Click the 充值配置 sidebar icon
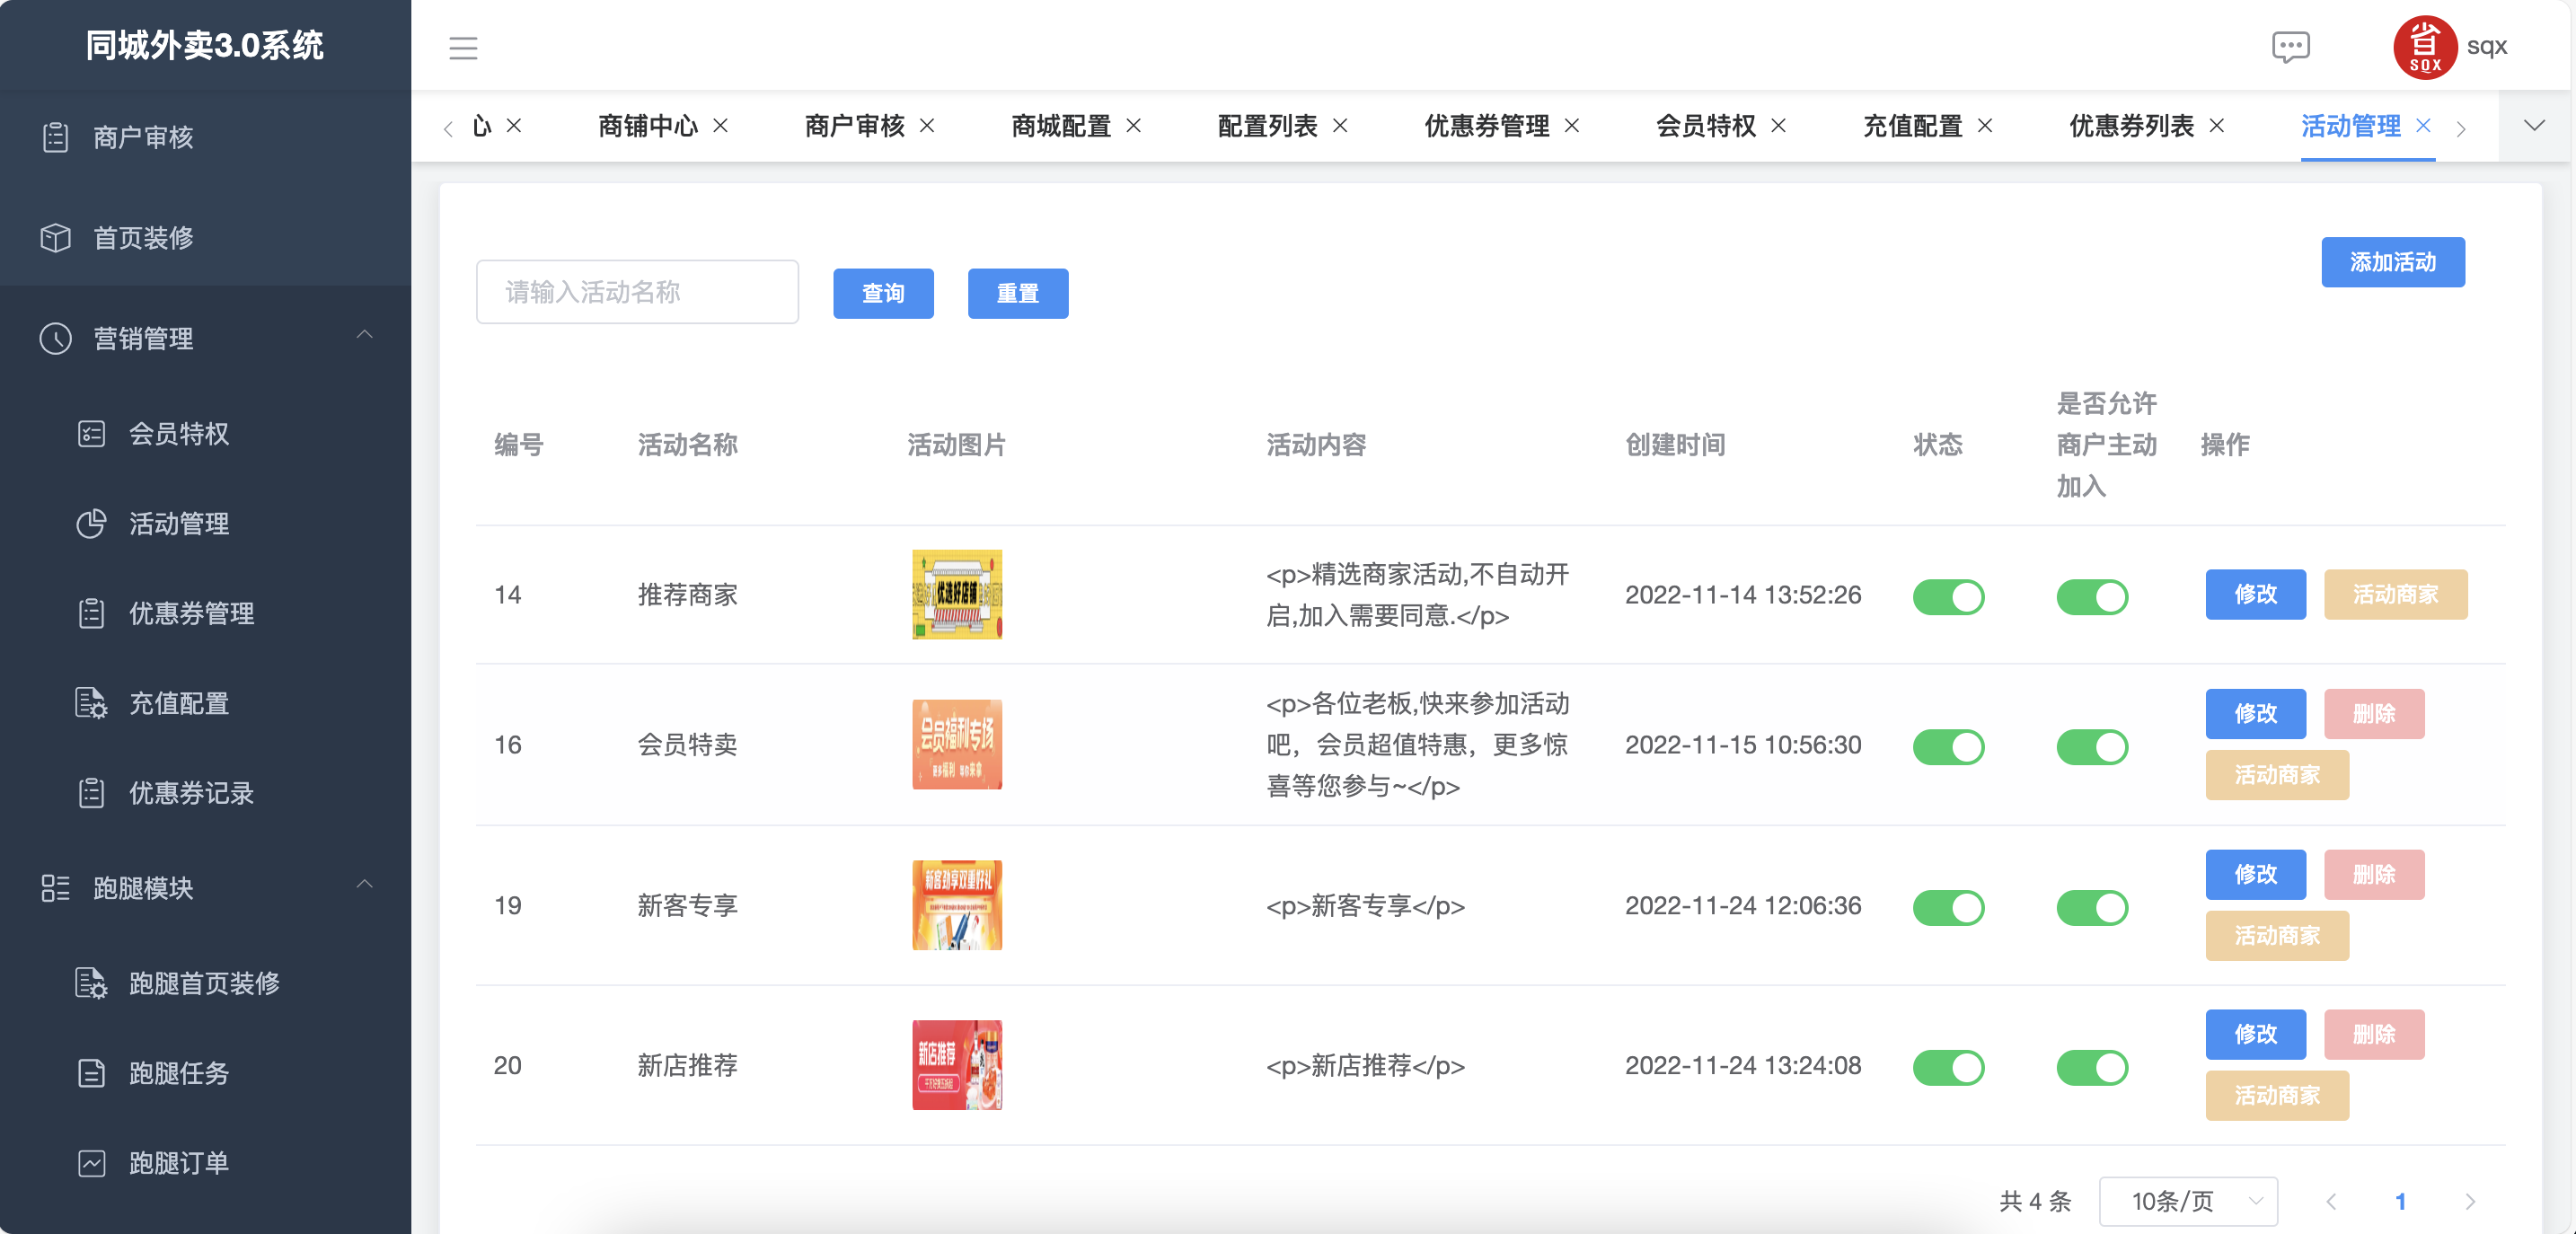Image resolution: width=2576 pixels, height=1234 pixels. [x=91, y=703]
